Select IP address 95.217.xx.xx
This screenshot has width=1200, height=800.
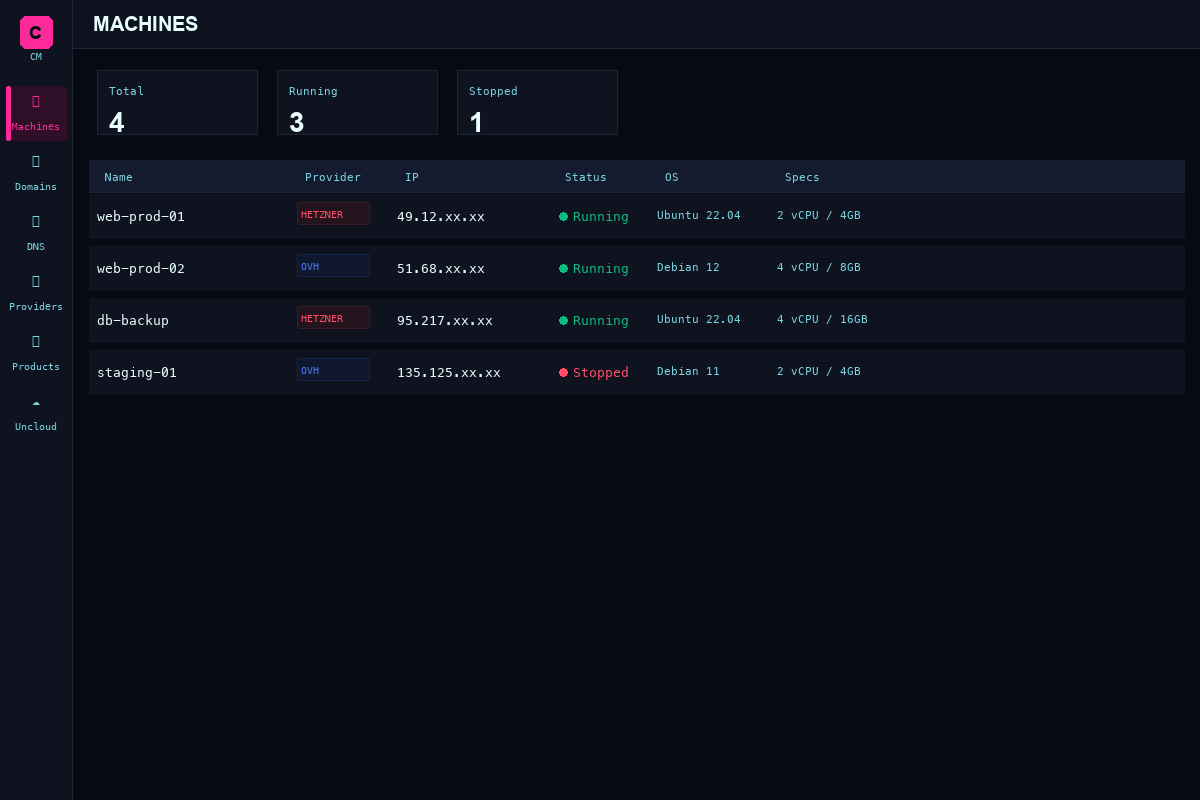[445, 320]
